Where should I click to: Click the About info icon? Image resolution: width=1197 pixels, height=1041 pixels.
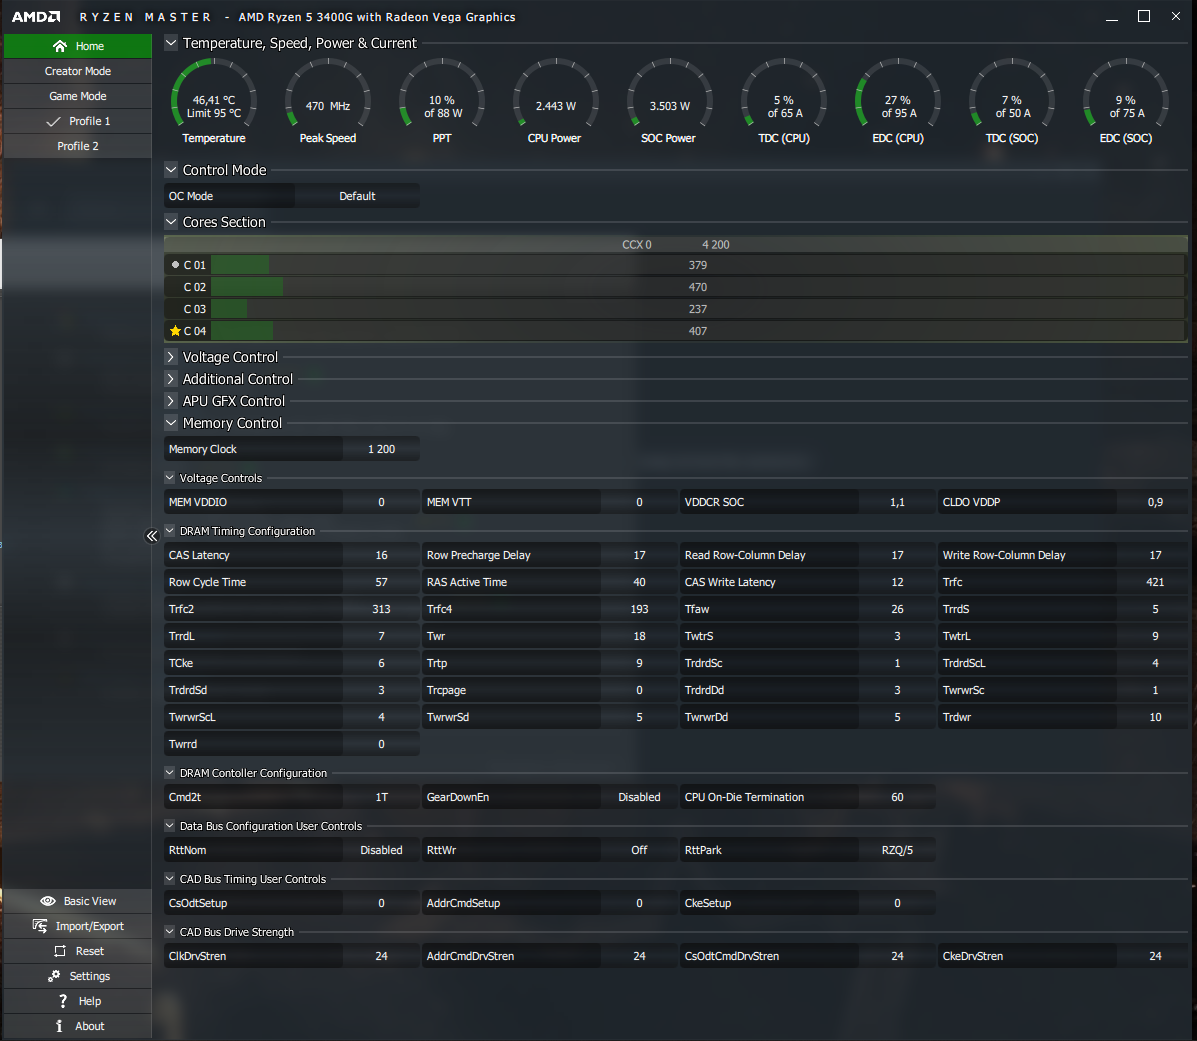pyautogui.click(x=59, y=1026)
